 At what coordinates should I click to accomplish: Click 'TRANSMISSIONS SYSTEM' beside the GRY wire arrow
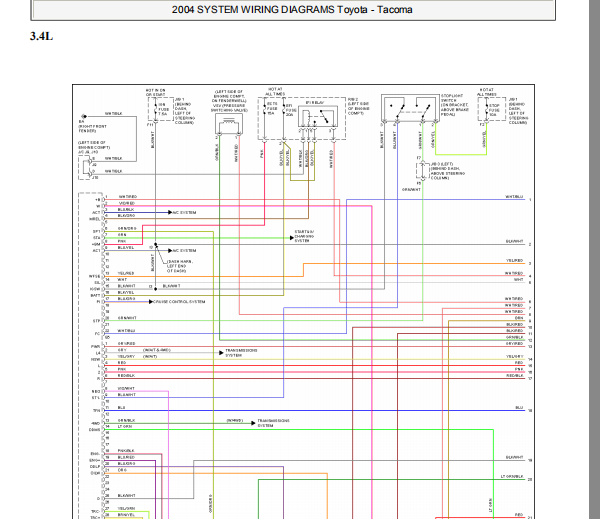241,353
